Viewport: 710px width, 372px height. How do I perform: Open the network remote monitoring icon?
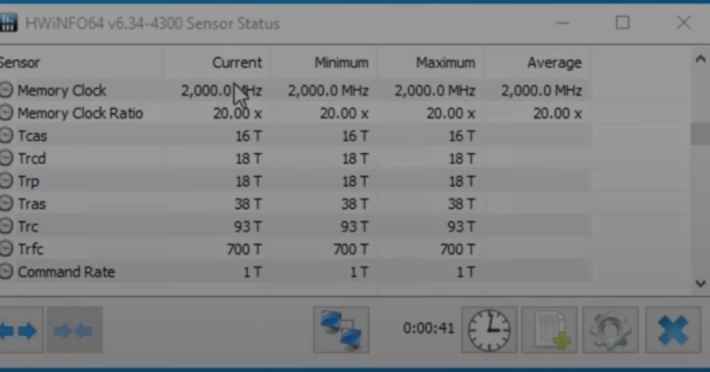341,330
